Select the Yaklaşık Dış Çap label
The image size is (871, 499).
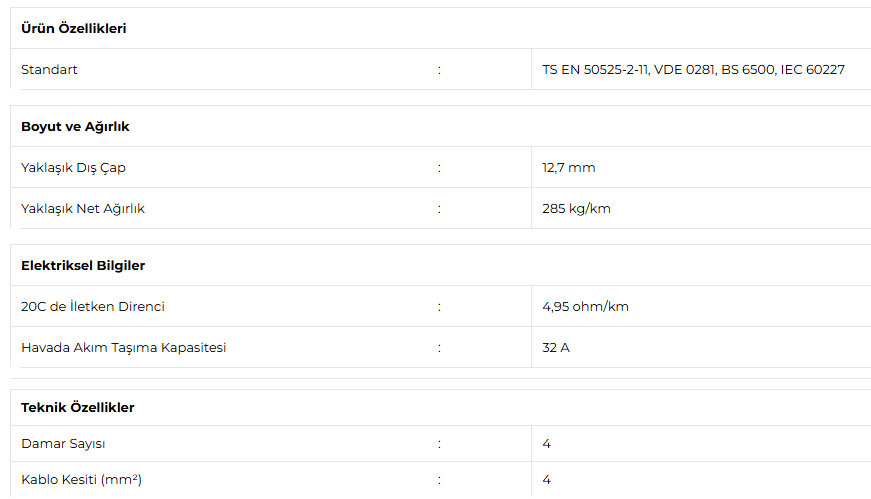[73, 168]
